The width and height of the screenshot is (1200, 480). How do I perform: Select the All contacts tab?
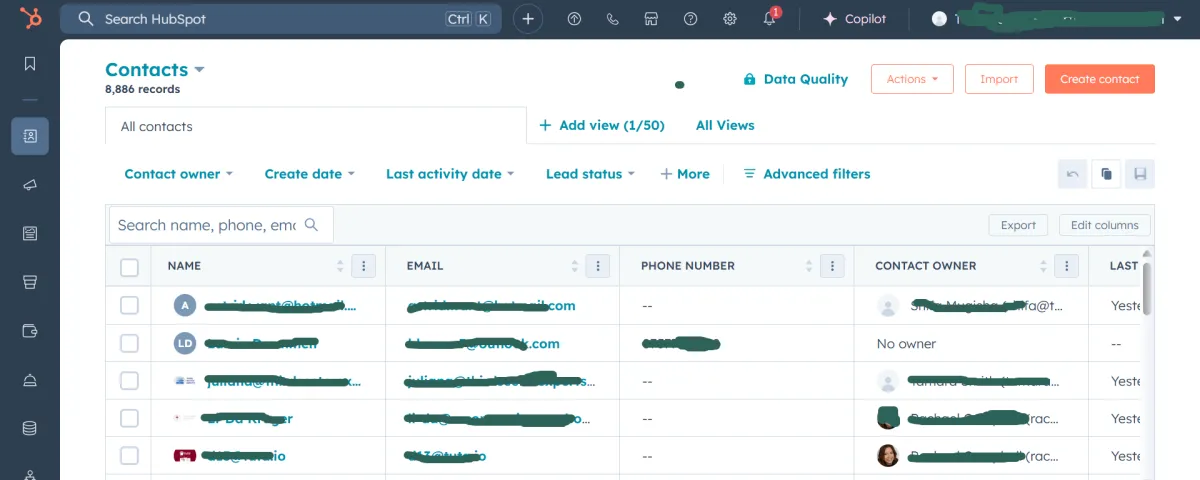pos(316,126)
